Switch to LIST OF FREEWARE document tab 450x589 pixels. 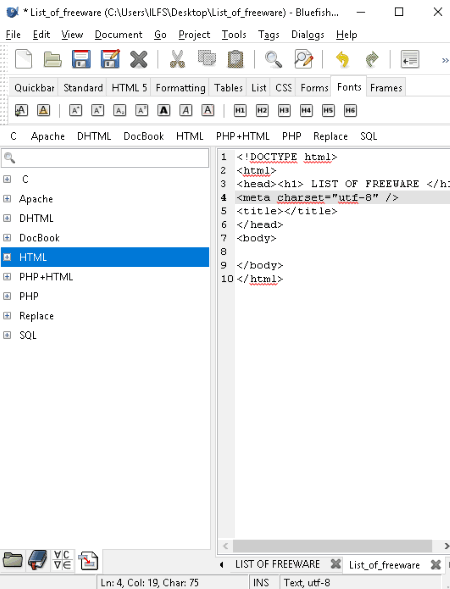point(277,564)
